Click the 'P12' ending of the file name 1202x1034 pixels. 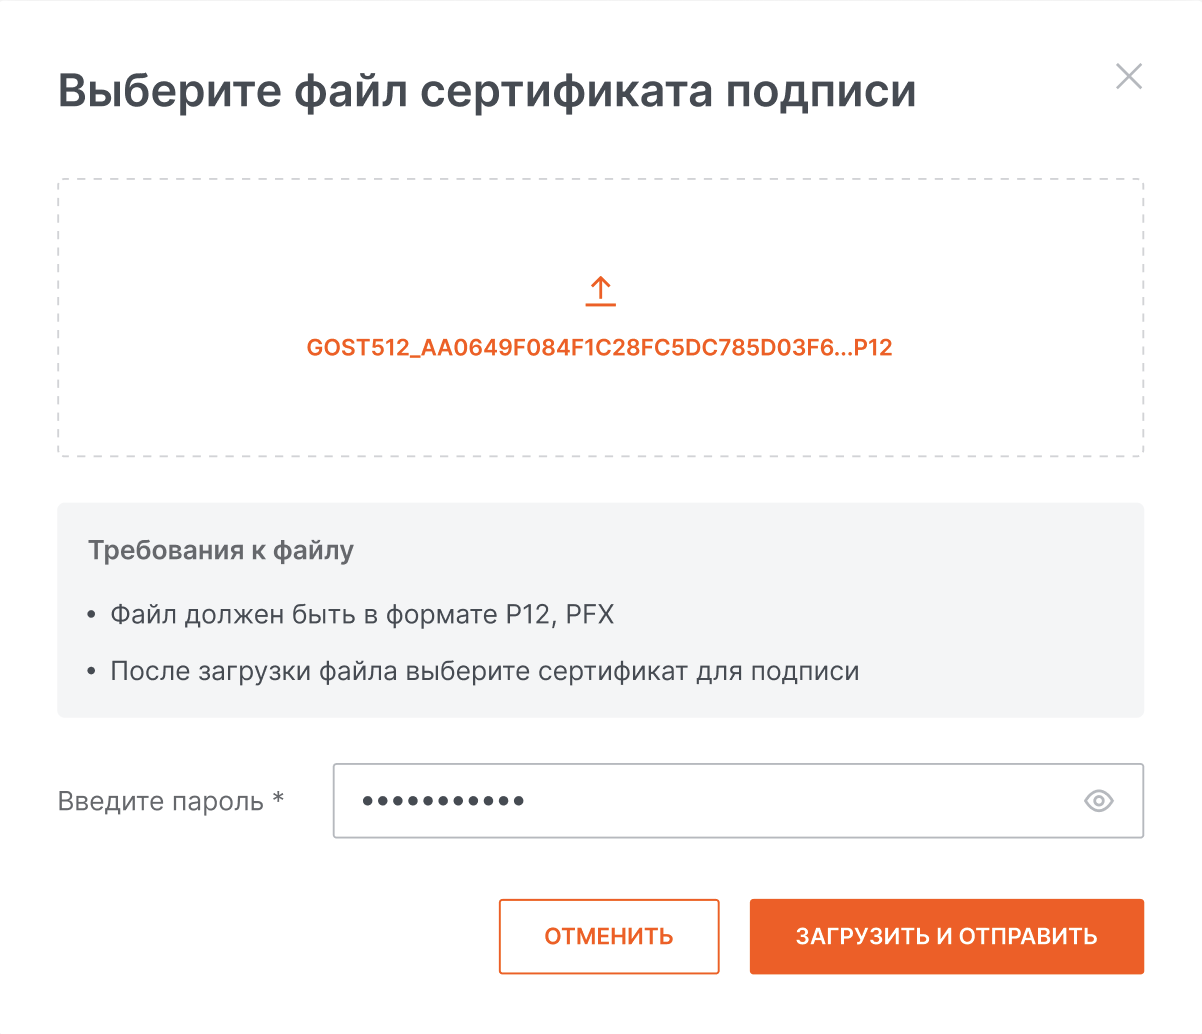(873, 348)
